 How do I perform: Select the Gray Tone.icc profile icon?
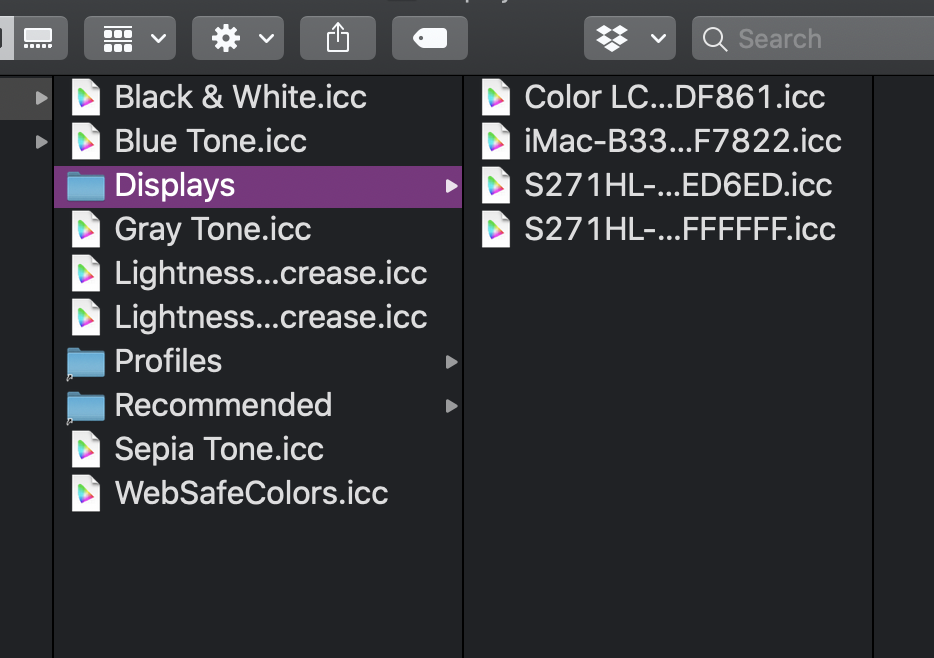[86, 229]
